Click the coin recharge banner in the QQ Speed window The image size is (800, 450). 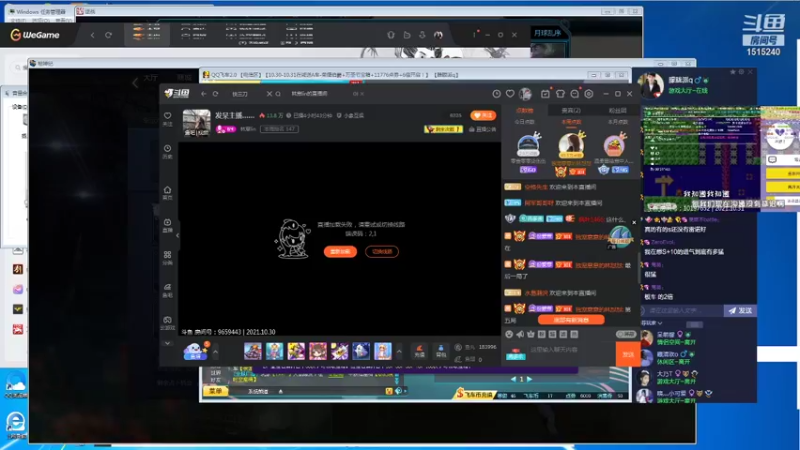click(x=475, y=394)
